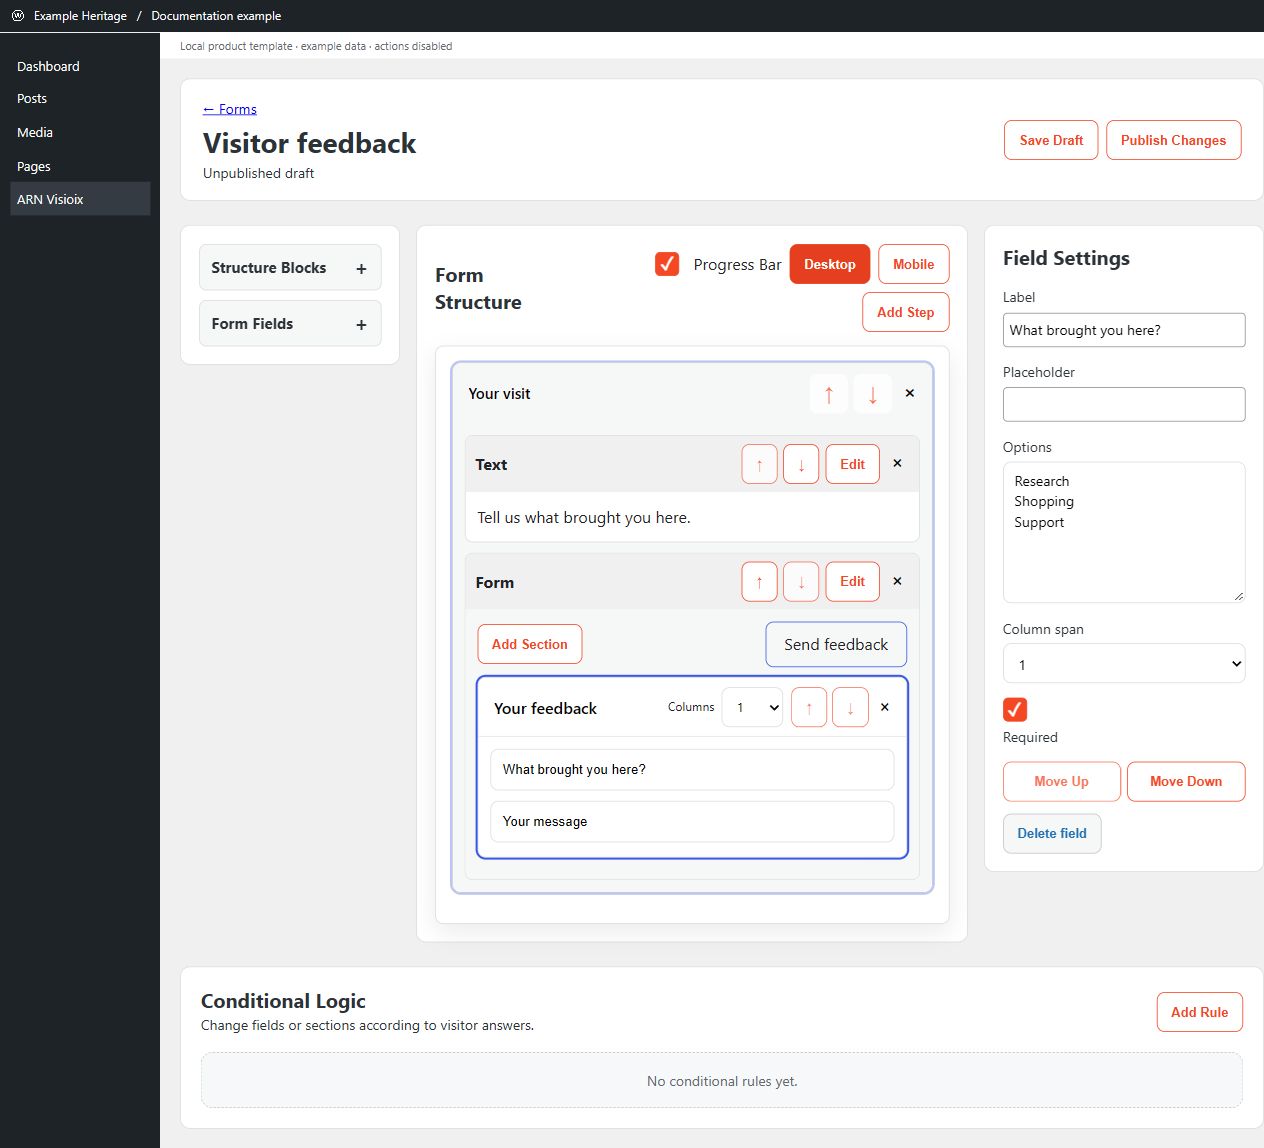Move the Your visit step down

point(873,394)
